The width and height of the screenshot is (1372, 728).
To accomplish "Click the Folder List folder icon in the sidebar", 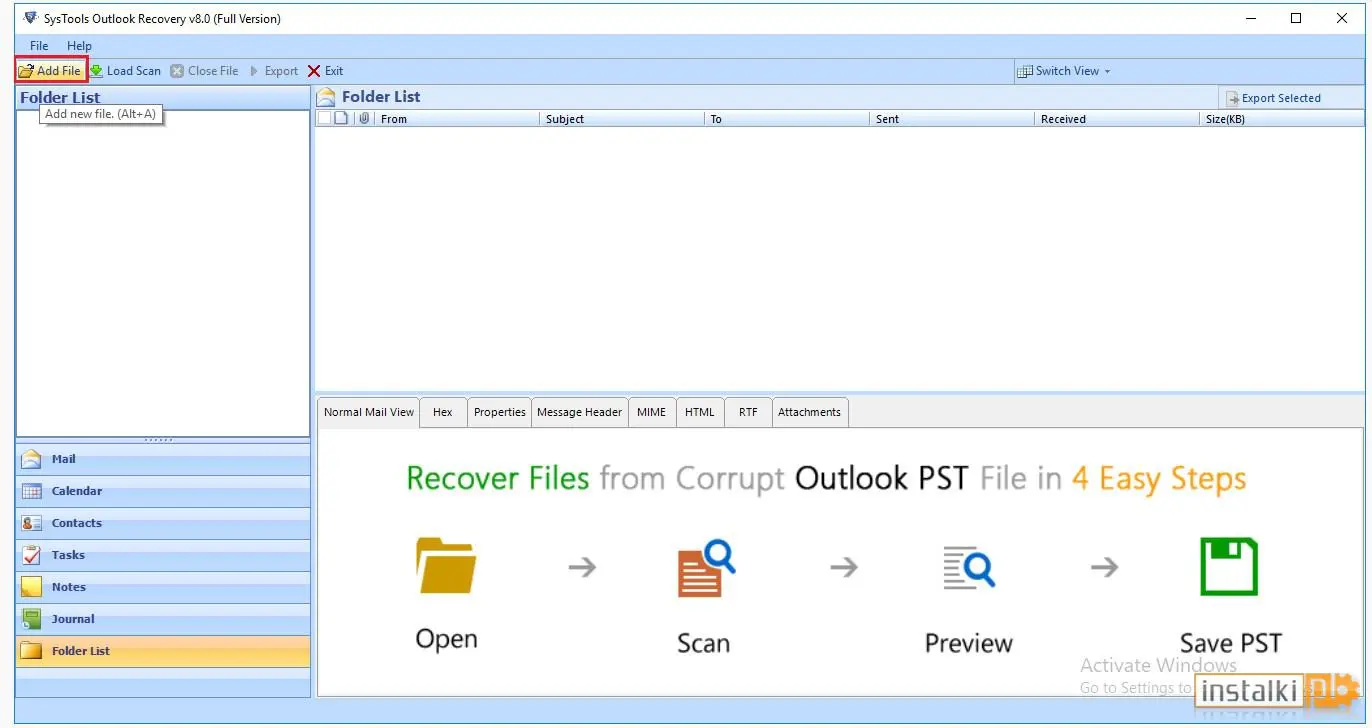I will click(32, 651).
